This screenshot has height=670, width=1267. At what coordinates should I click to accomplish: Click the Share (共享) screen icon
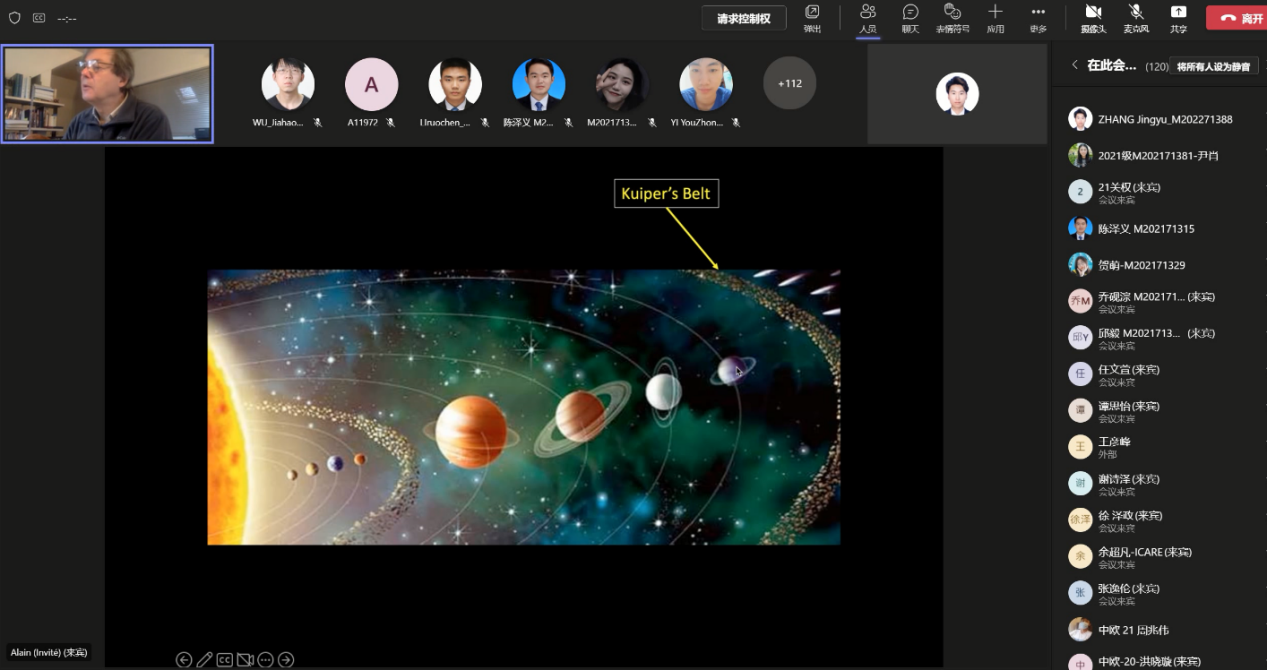point(1178,17)
